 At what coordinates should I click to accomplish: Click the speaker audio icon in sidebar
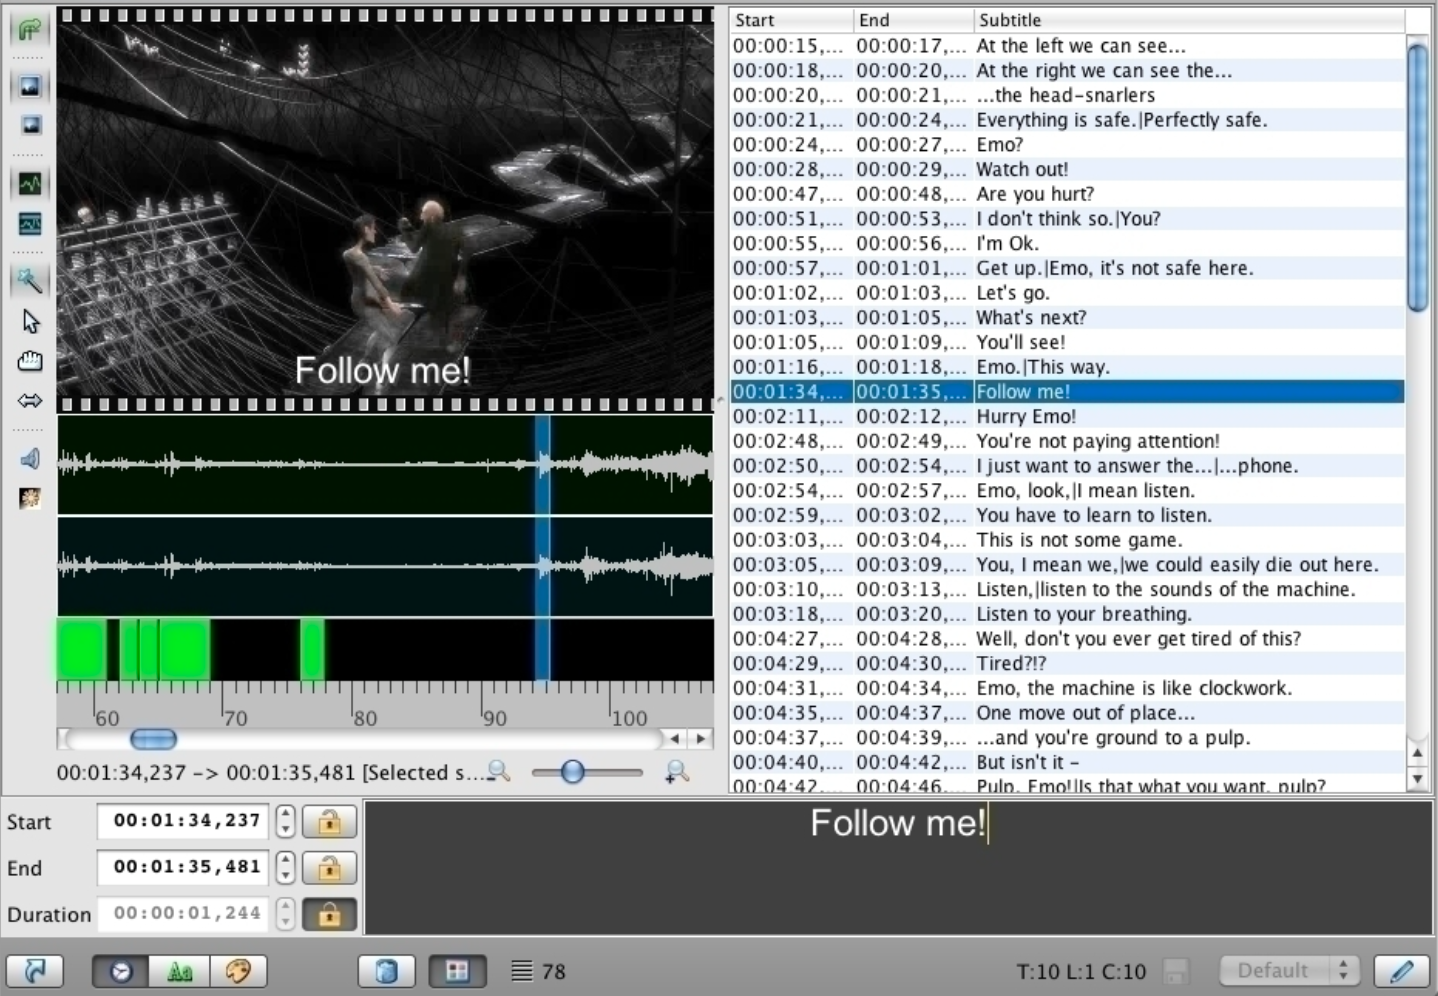(x=30, y=458)
